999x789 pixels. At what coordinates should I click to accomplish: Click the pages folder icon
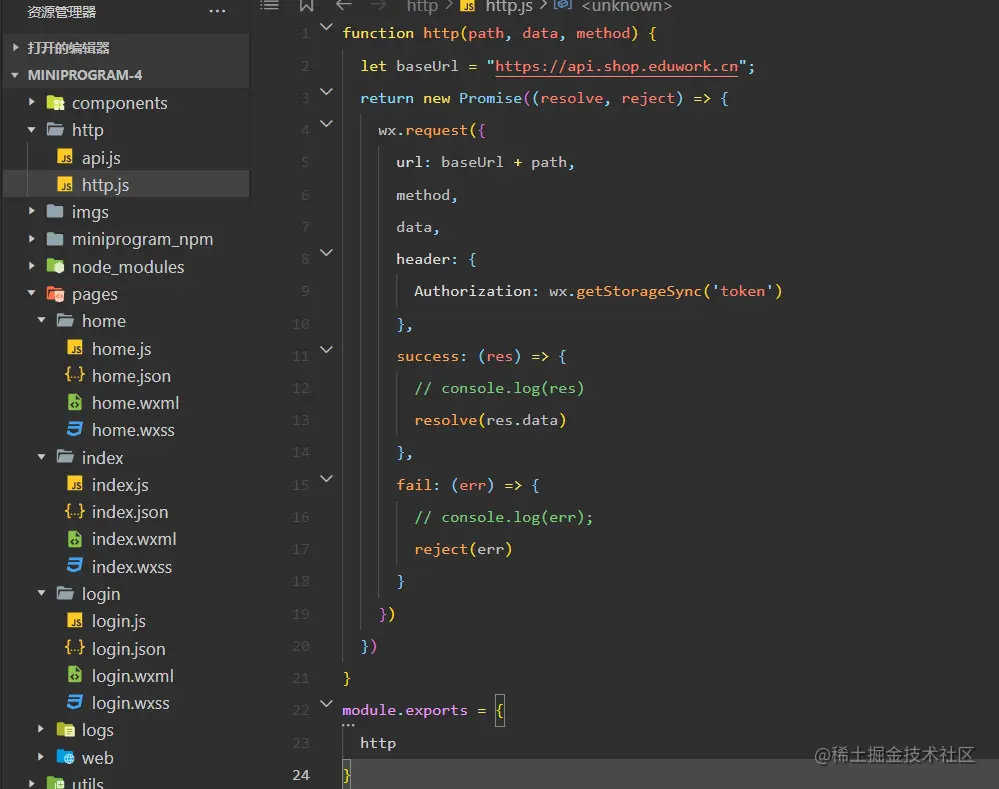coord(55,294)
